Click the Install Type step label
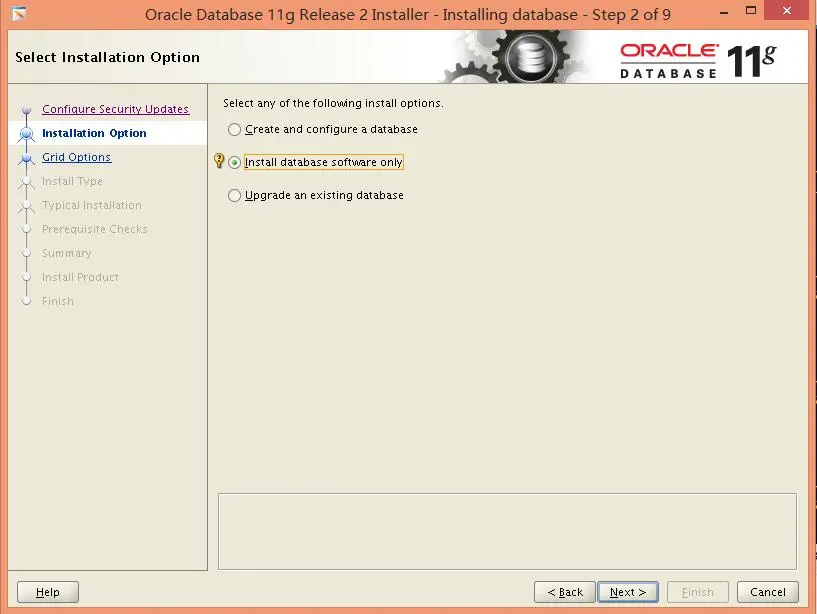Image resolution: width=817 pixels, height=614 pixels. (72, 181)
